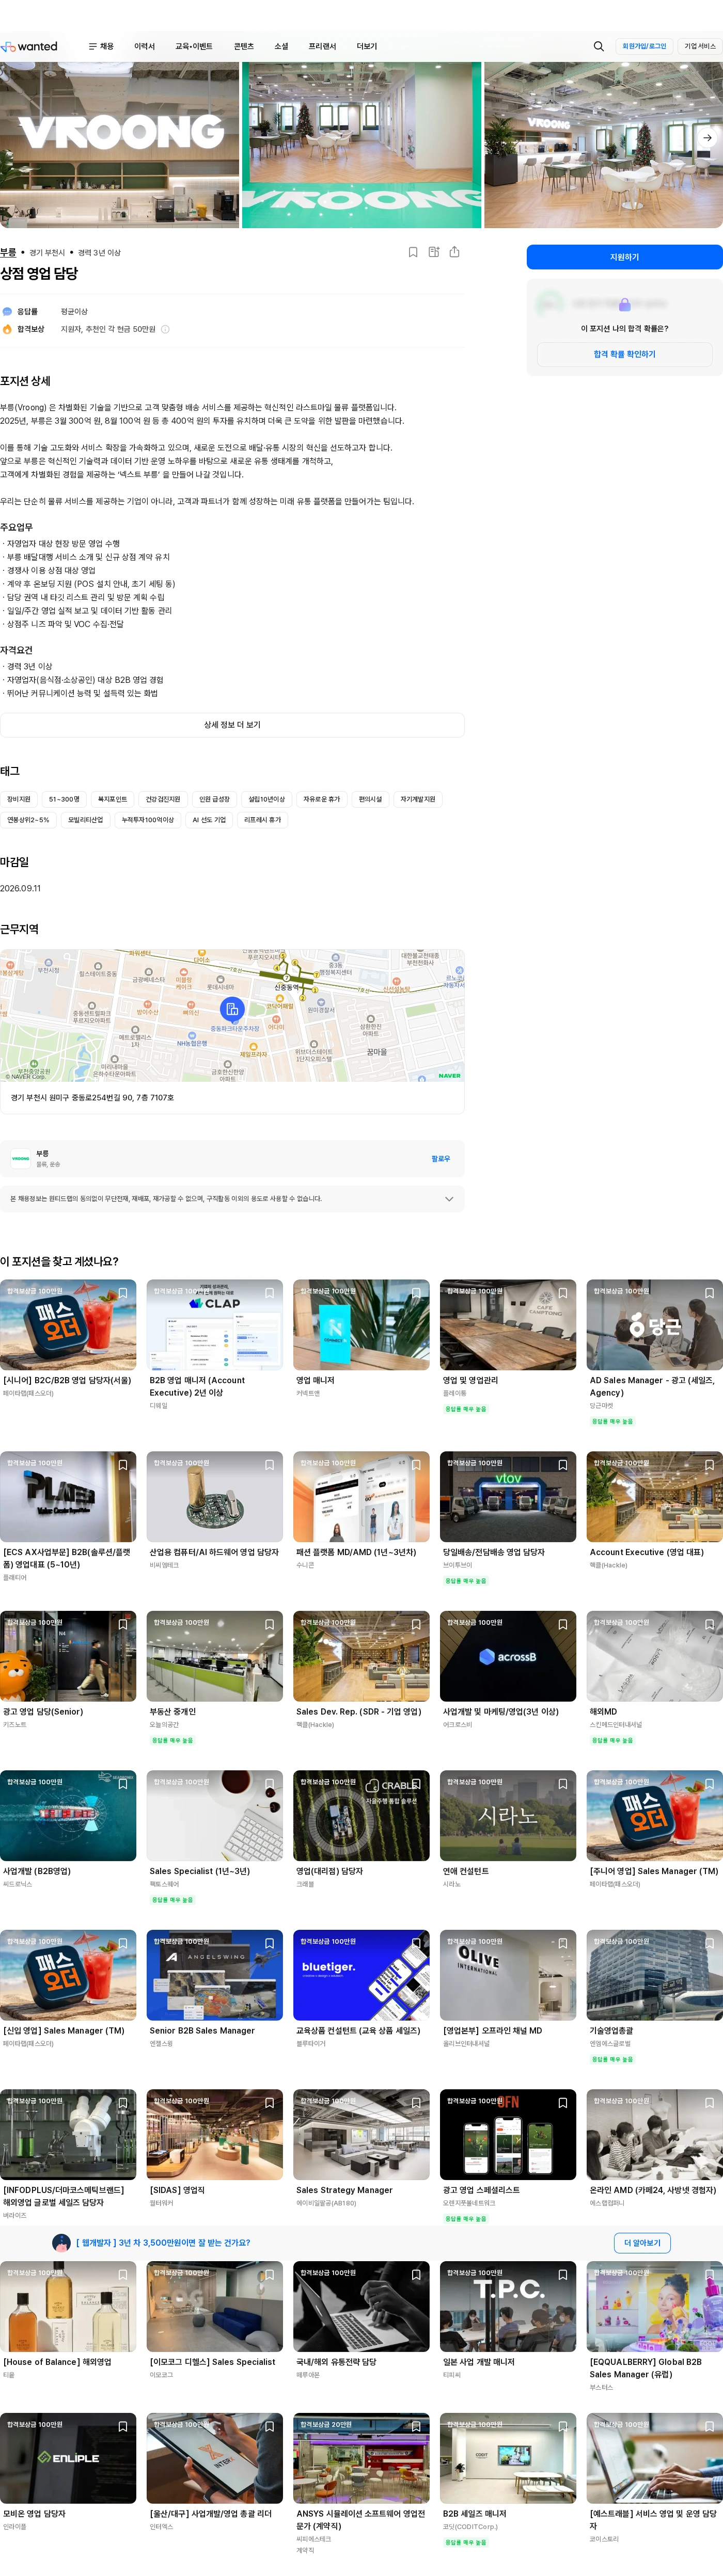The height and width of the screenshot is (2576, 723).
Task: Expand the copyright notice with chevron
Action: 449,1199
